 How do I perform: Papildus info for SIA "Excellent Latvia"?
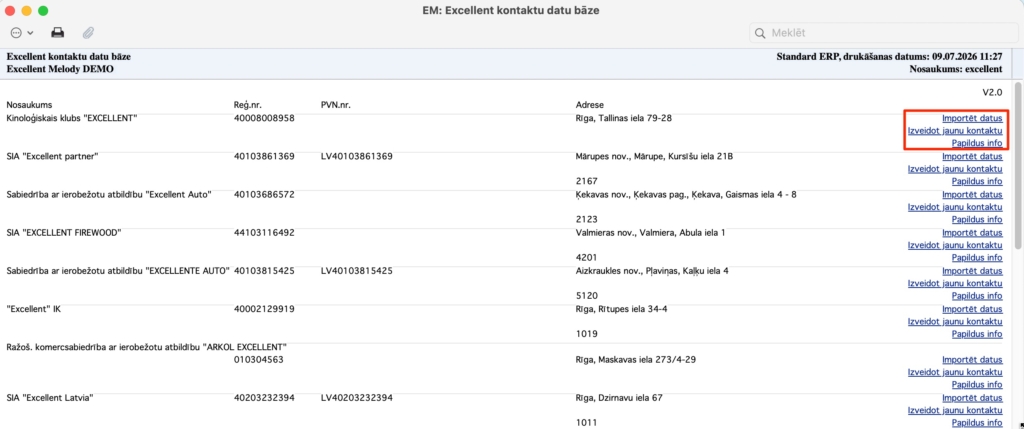(x=977, y=422)
